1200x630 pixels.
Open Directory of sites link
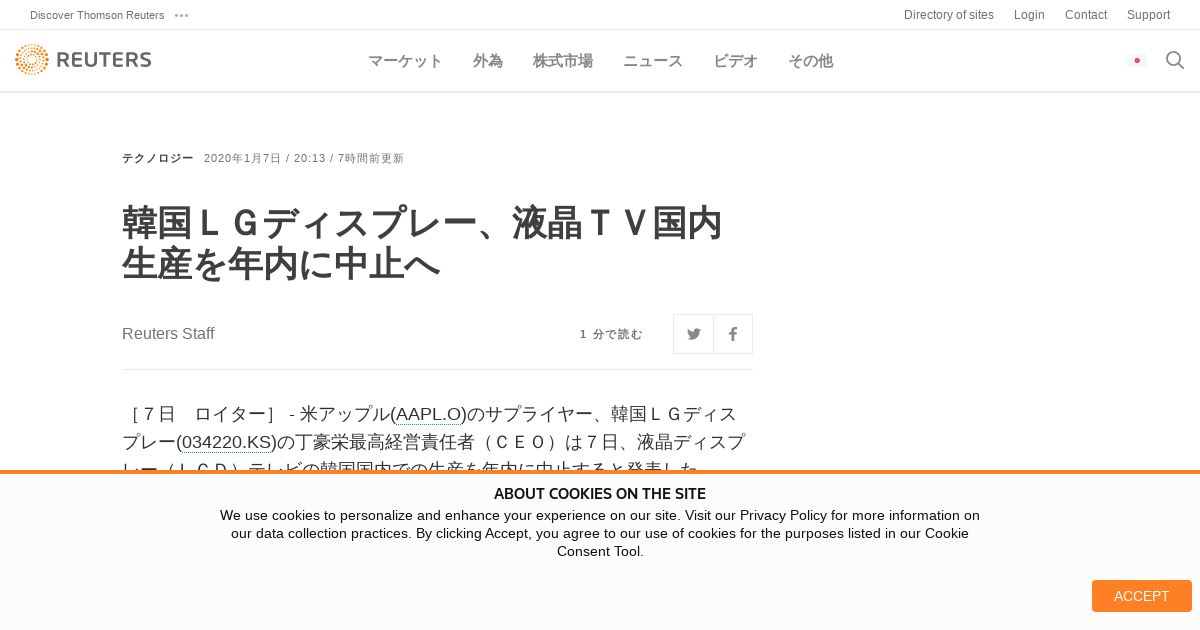[x=949, y=15]
